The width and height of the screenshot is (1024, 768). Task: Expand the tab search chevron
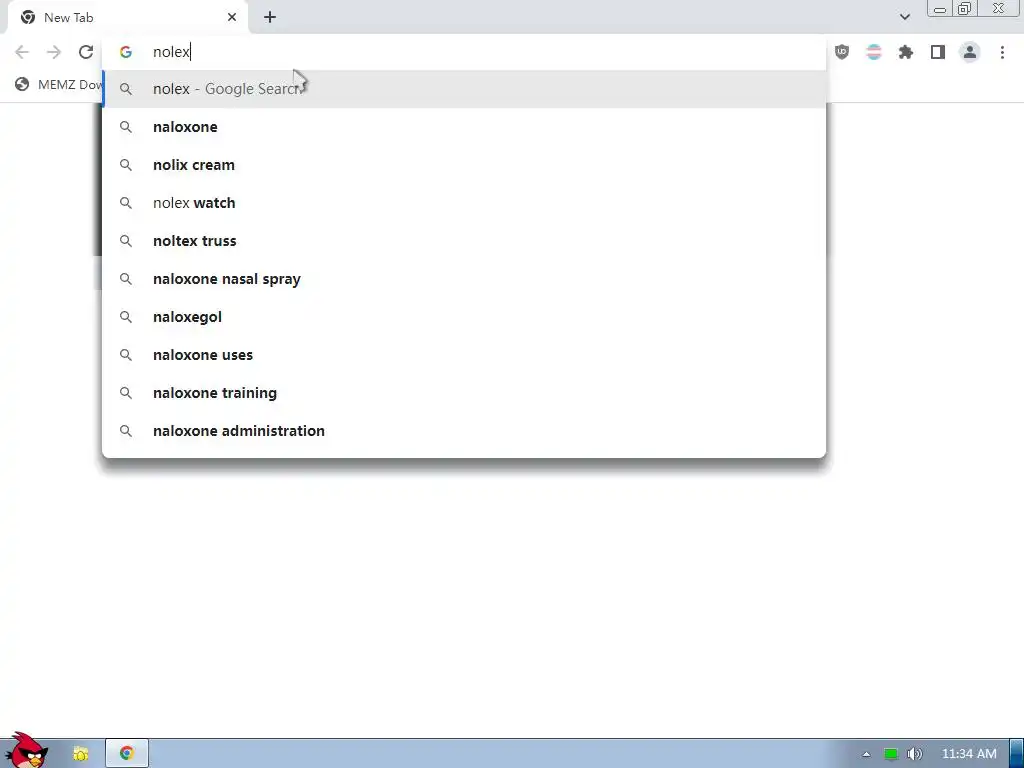coord(904,17)
